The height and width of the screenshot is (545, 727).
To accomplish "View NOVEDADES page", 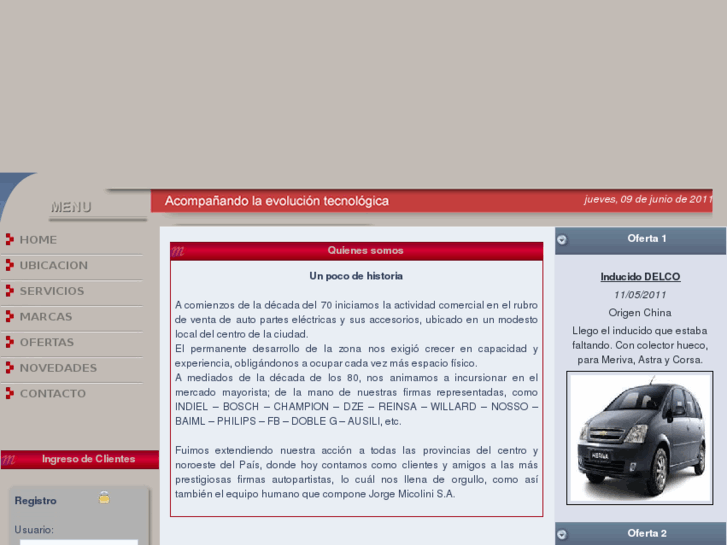I will [x=58, y=368].
